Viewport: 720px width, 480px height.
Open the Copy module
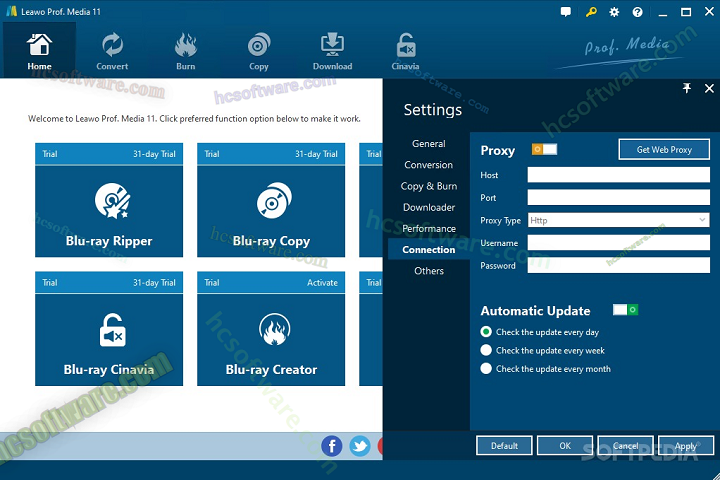[259, 51]
